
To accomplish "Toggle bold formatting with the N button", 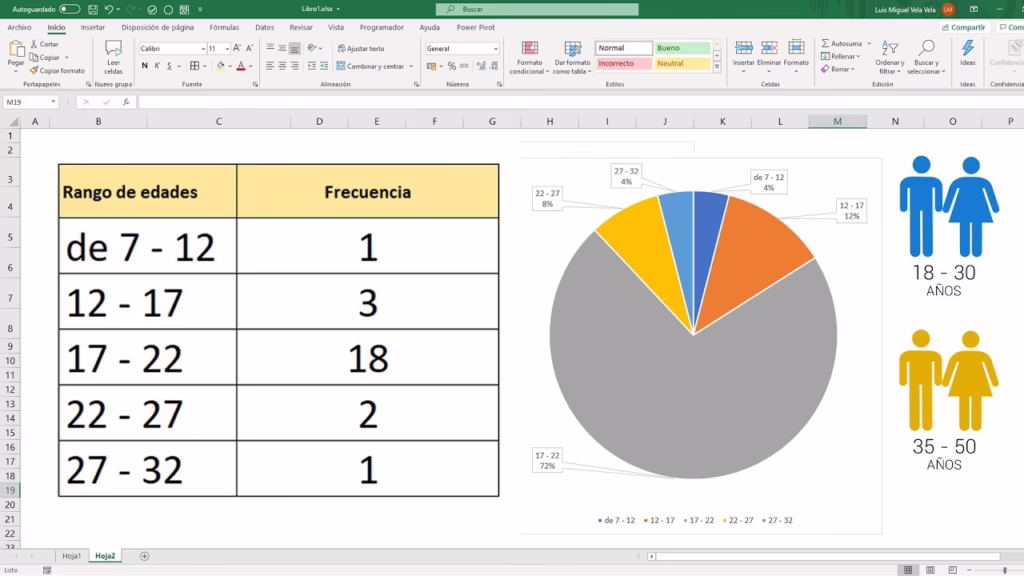I will pos(145,66).
